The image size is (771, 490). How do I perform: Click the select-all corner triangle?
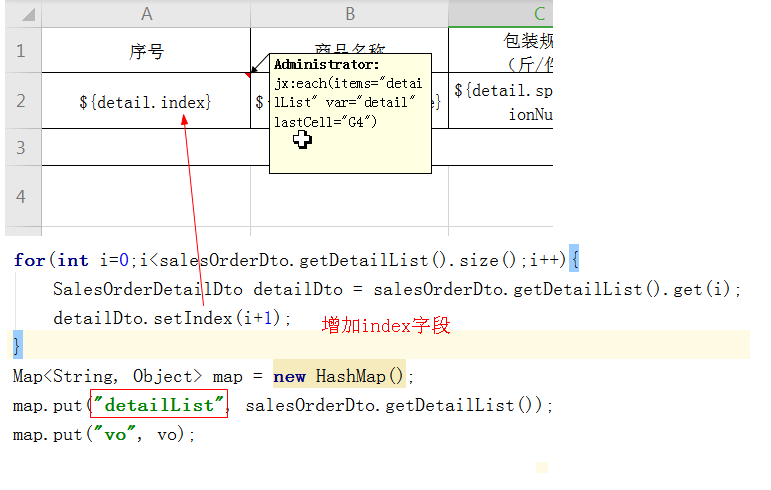click(x=29, y=14)
